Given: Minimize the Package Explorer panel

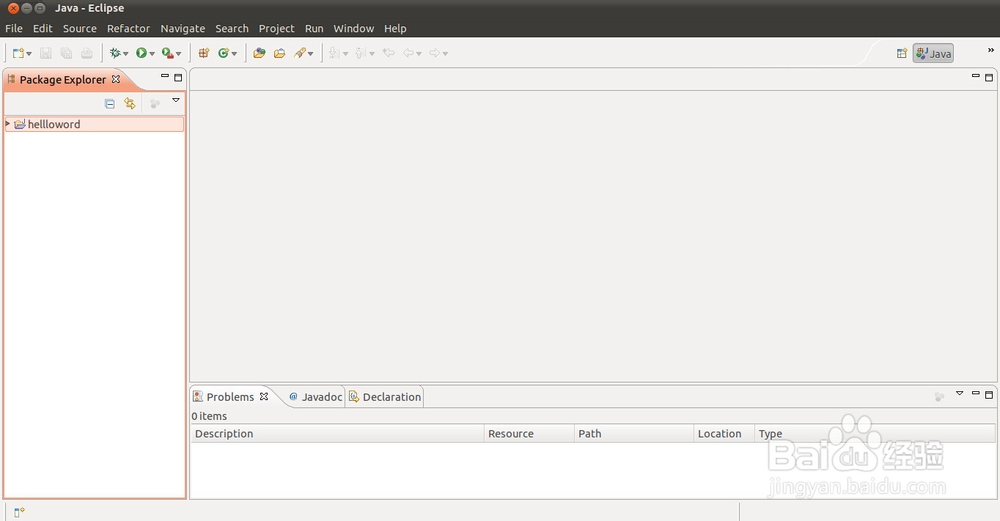Looking at the screenshot, I should [x=165, y=77].
